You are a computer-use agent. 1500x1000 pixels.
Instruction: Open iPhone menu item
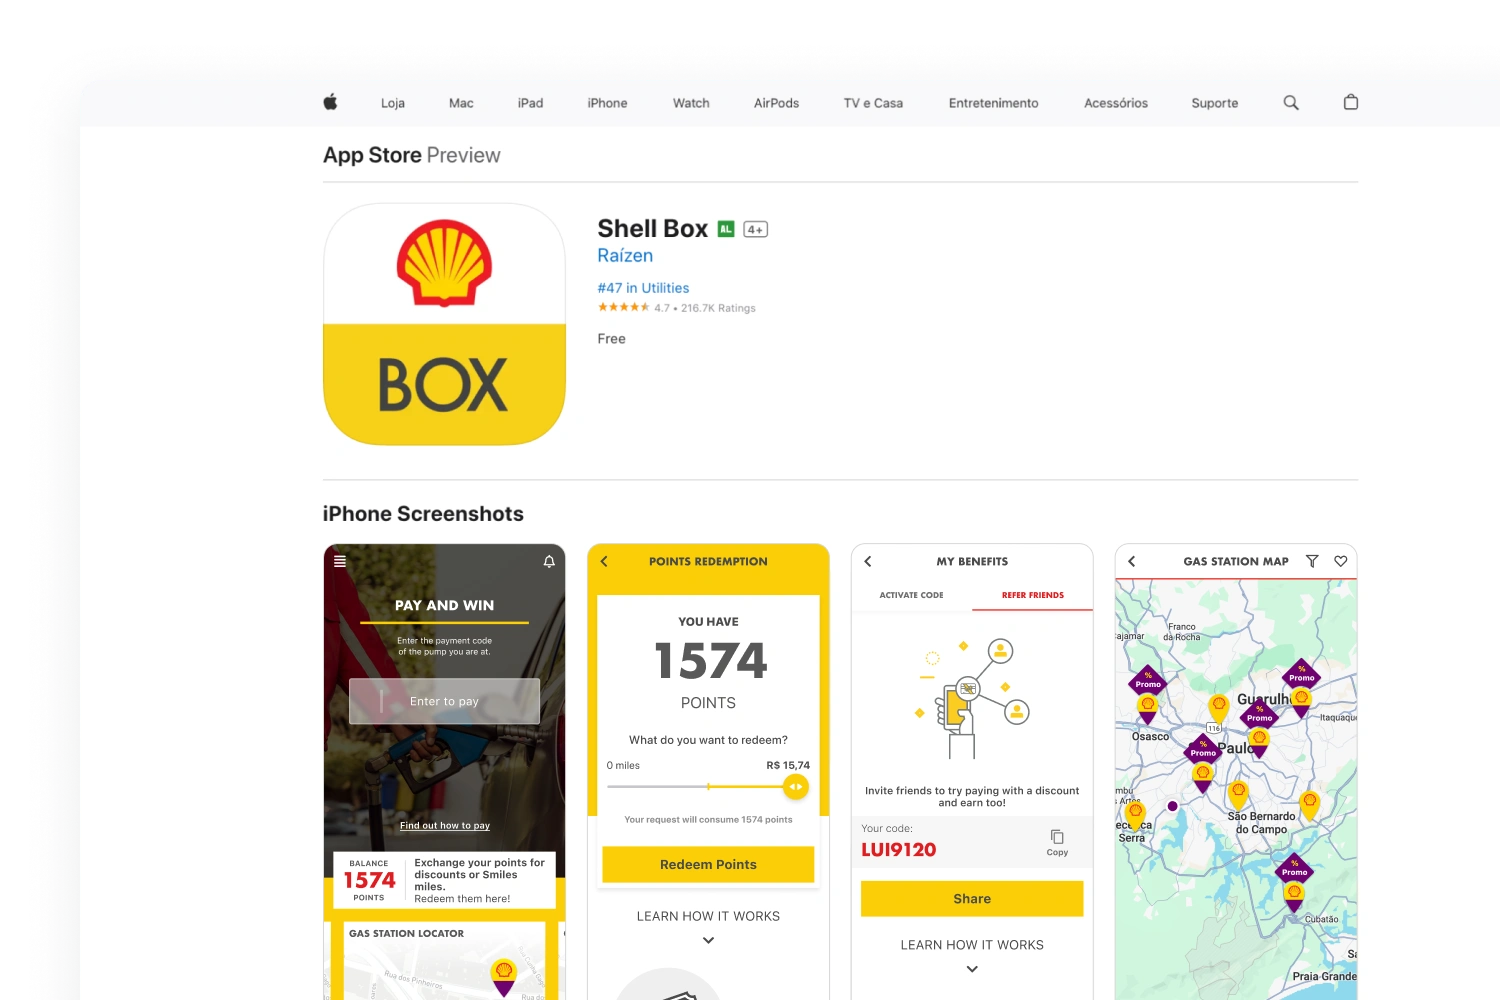(607, 103)
